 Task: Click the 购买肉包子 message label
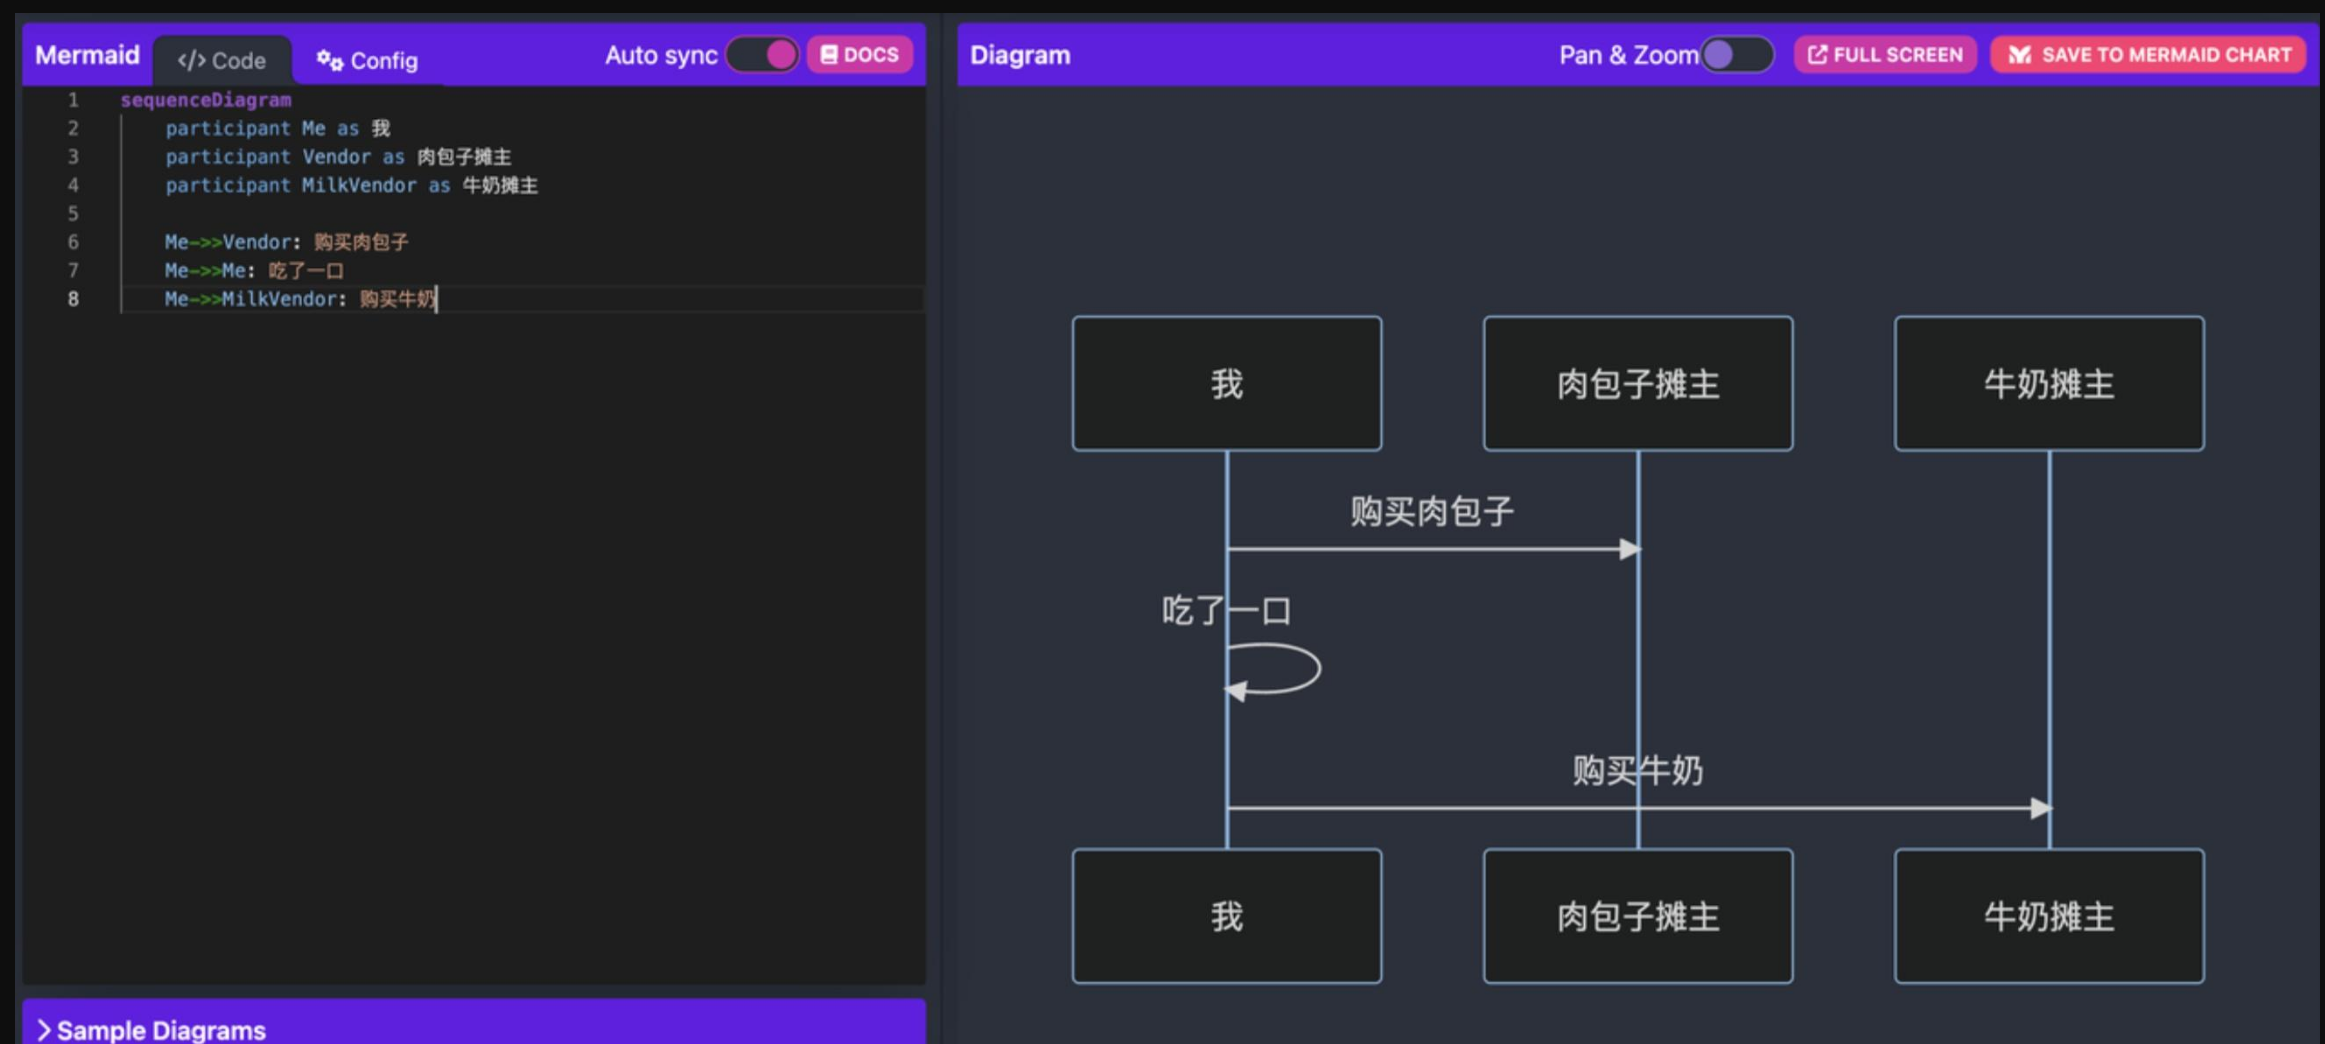(1432, 511)
